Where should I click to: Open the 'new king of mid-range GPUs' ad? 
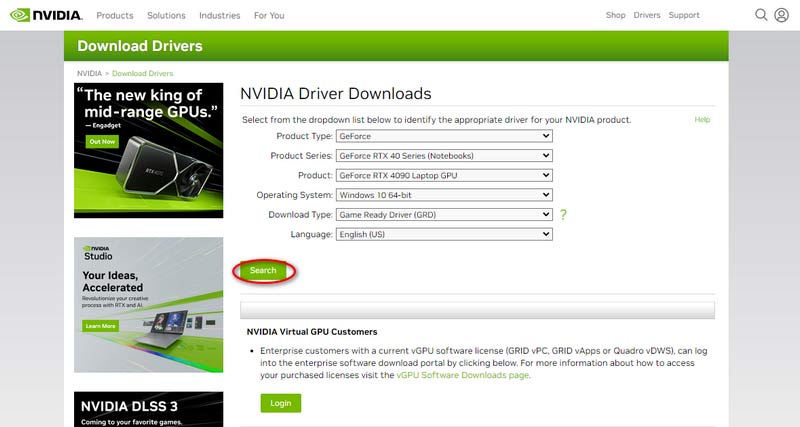tap(148, 150)
